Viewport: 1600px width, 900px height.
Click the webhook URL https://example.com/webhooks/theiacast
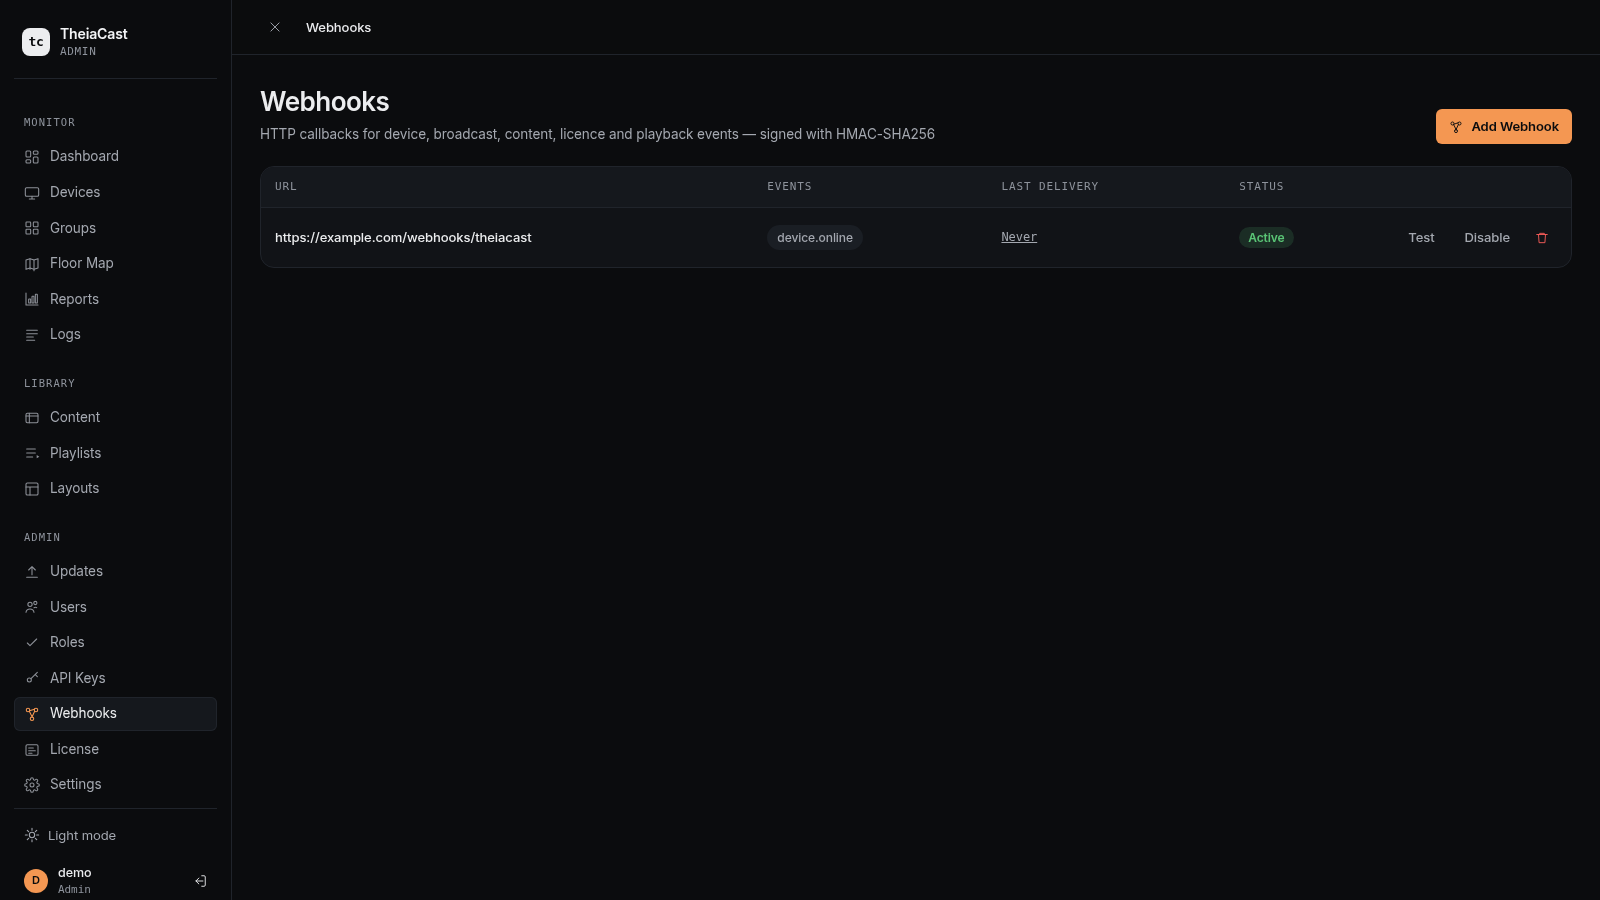coord(403,238)
